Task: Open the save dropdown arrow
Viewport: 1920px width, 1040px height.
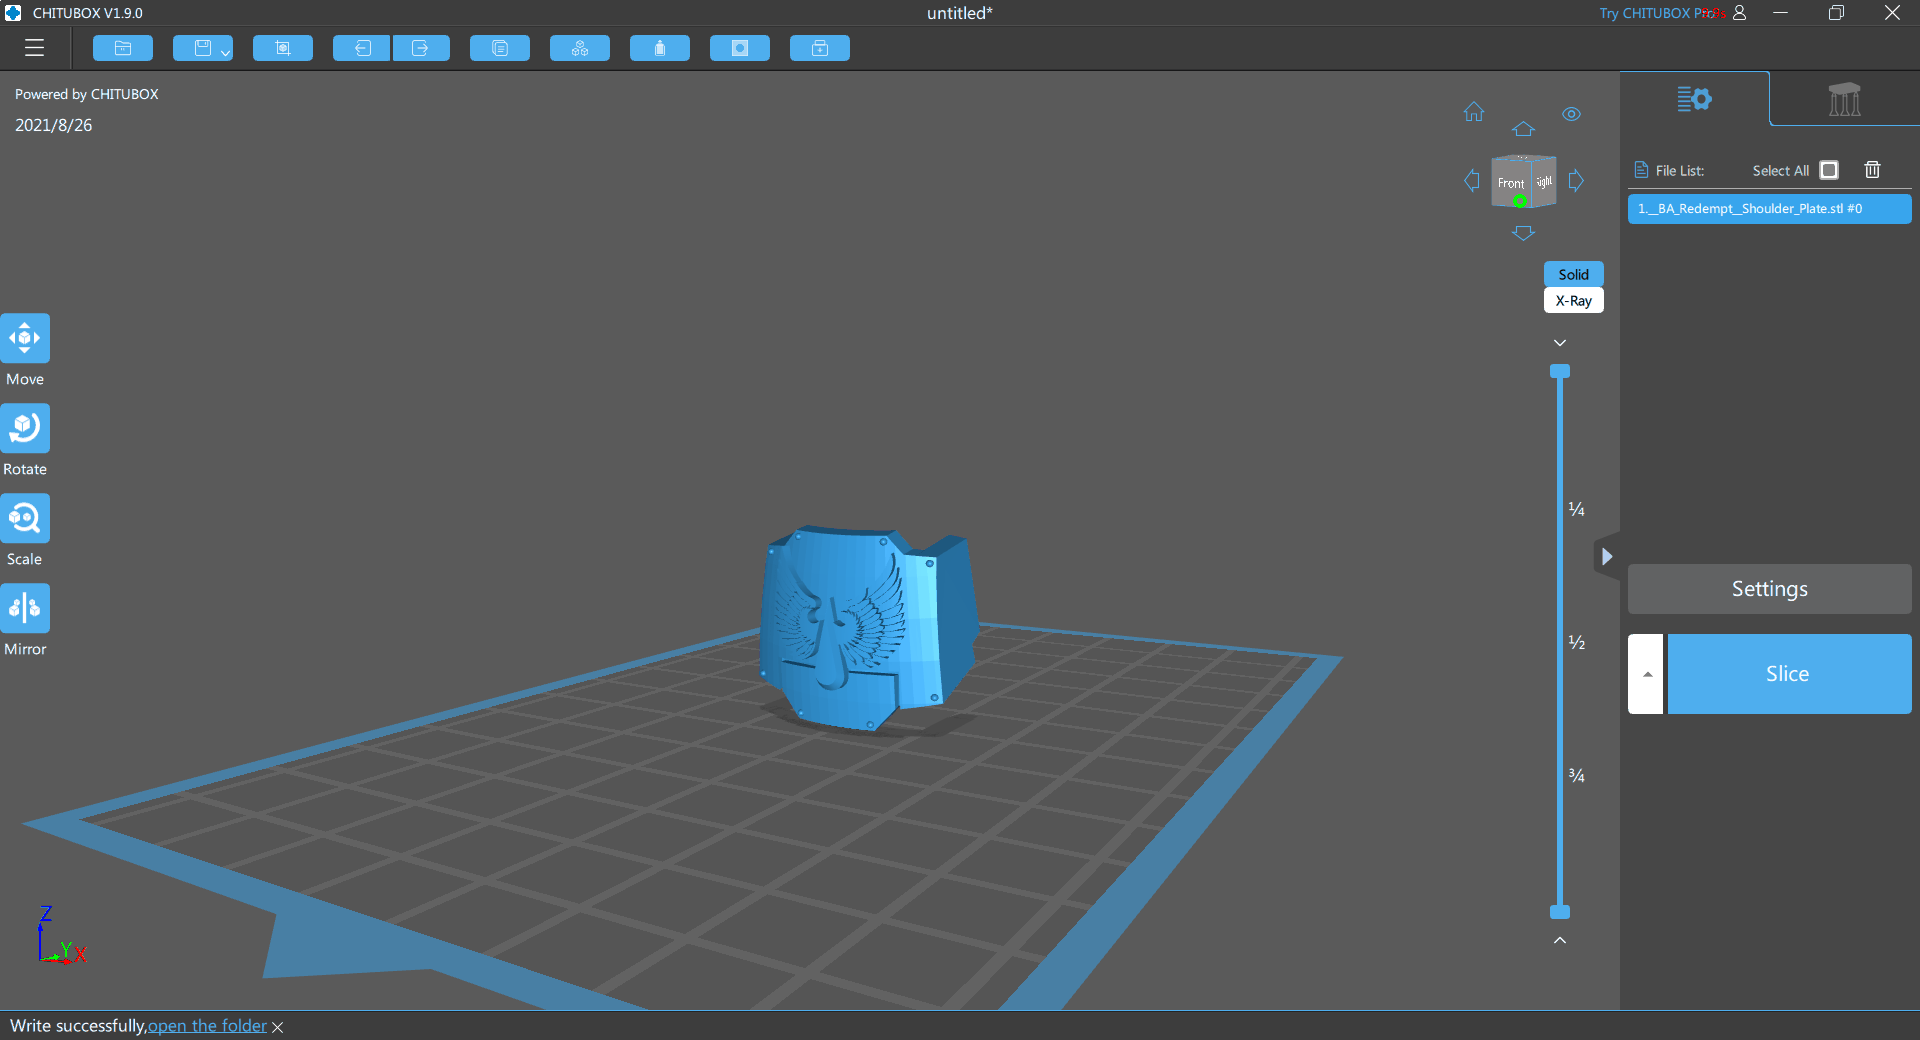Action: pyautogui.click(x=226, y=52)
